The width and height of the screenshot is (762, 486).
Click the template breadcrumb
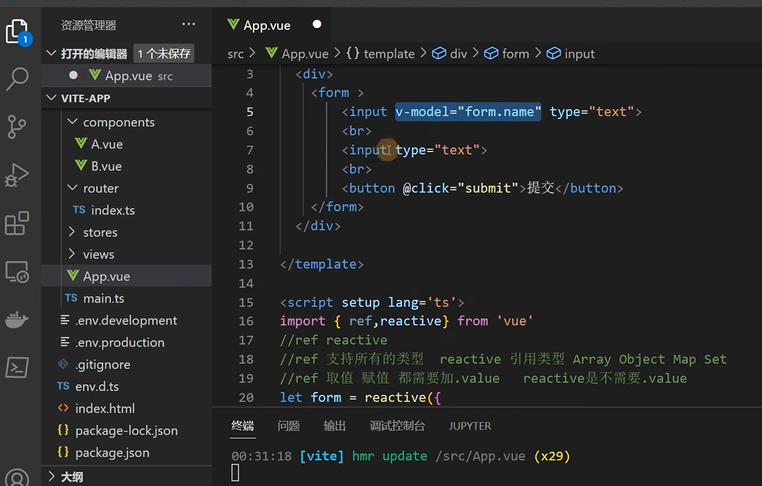coord(381,53)
